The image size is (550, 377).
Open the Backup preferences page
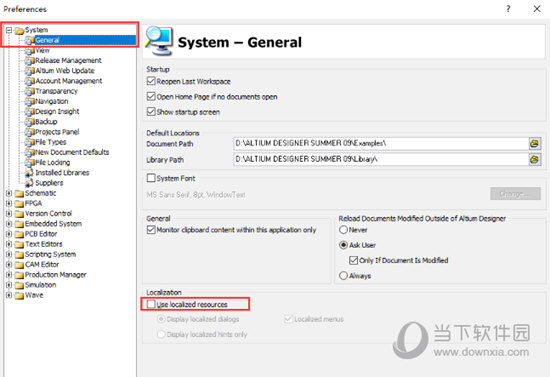[46, 122]
